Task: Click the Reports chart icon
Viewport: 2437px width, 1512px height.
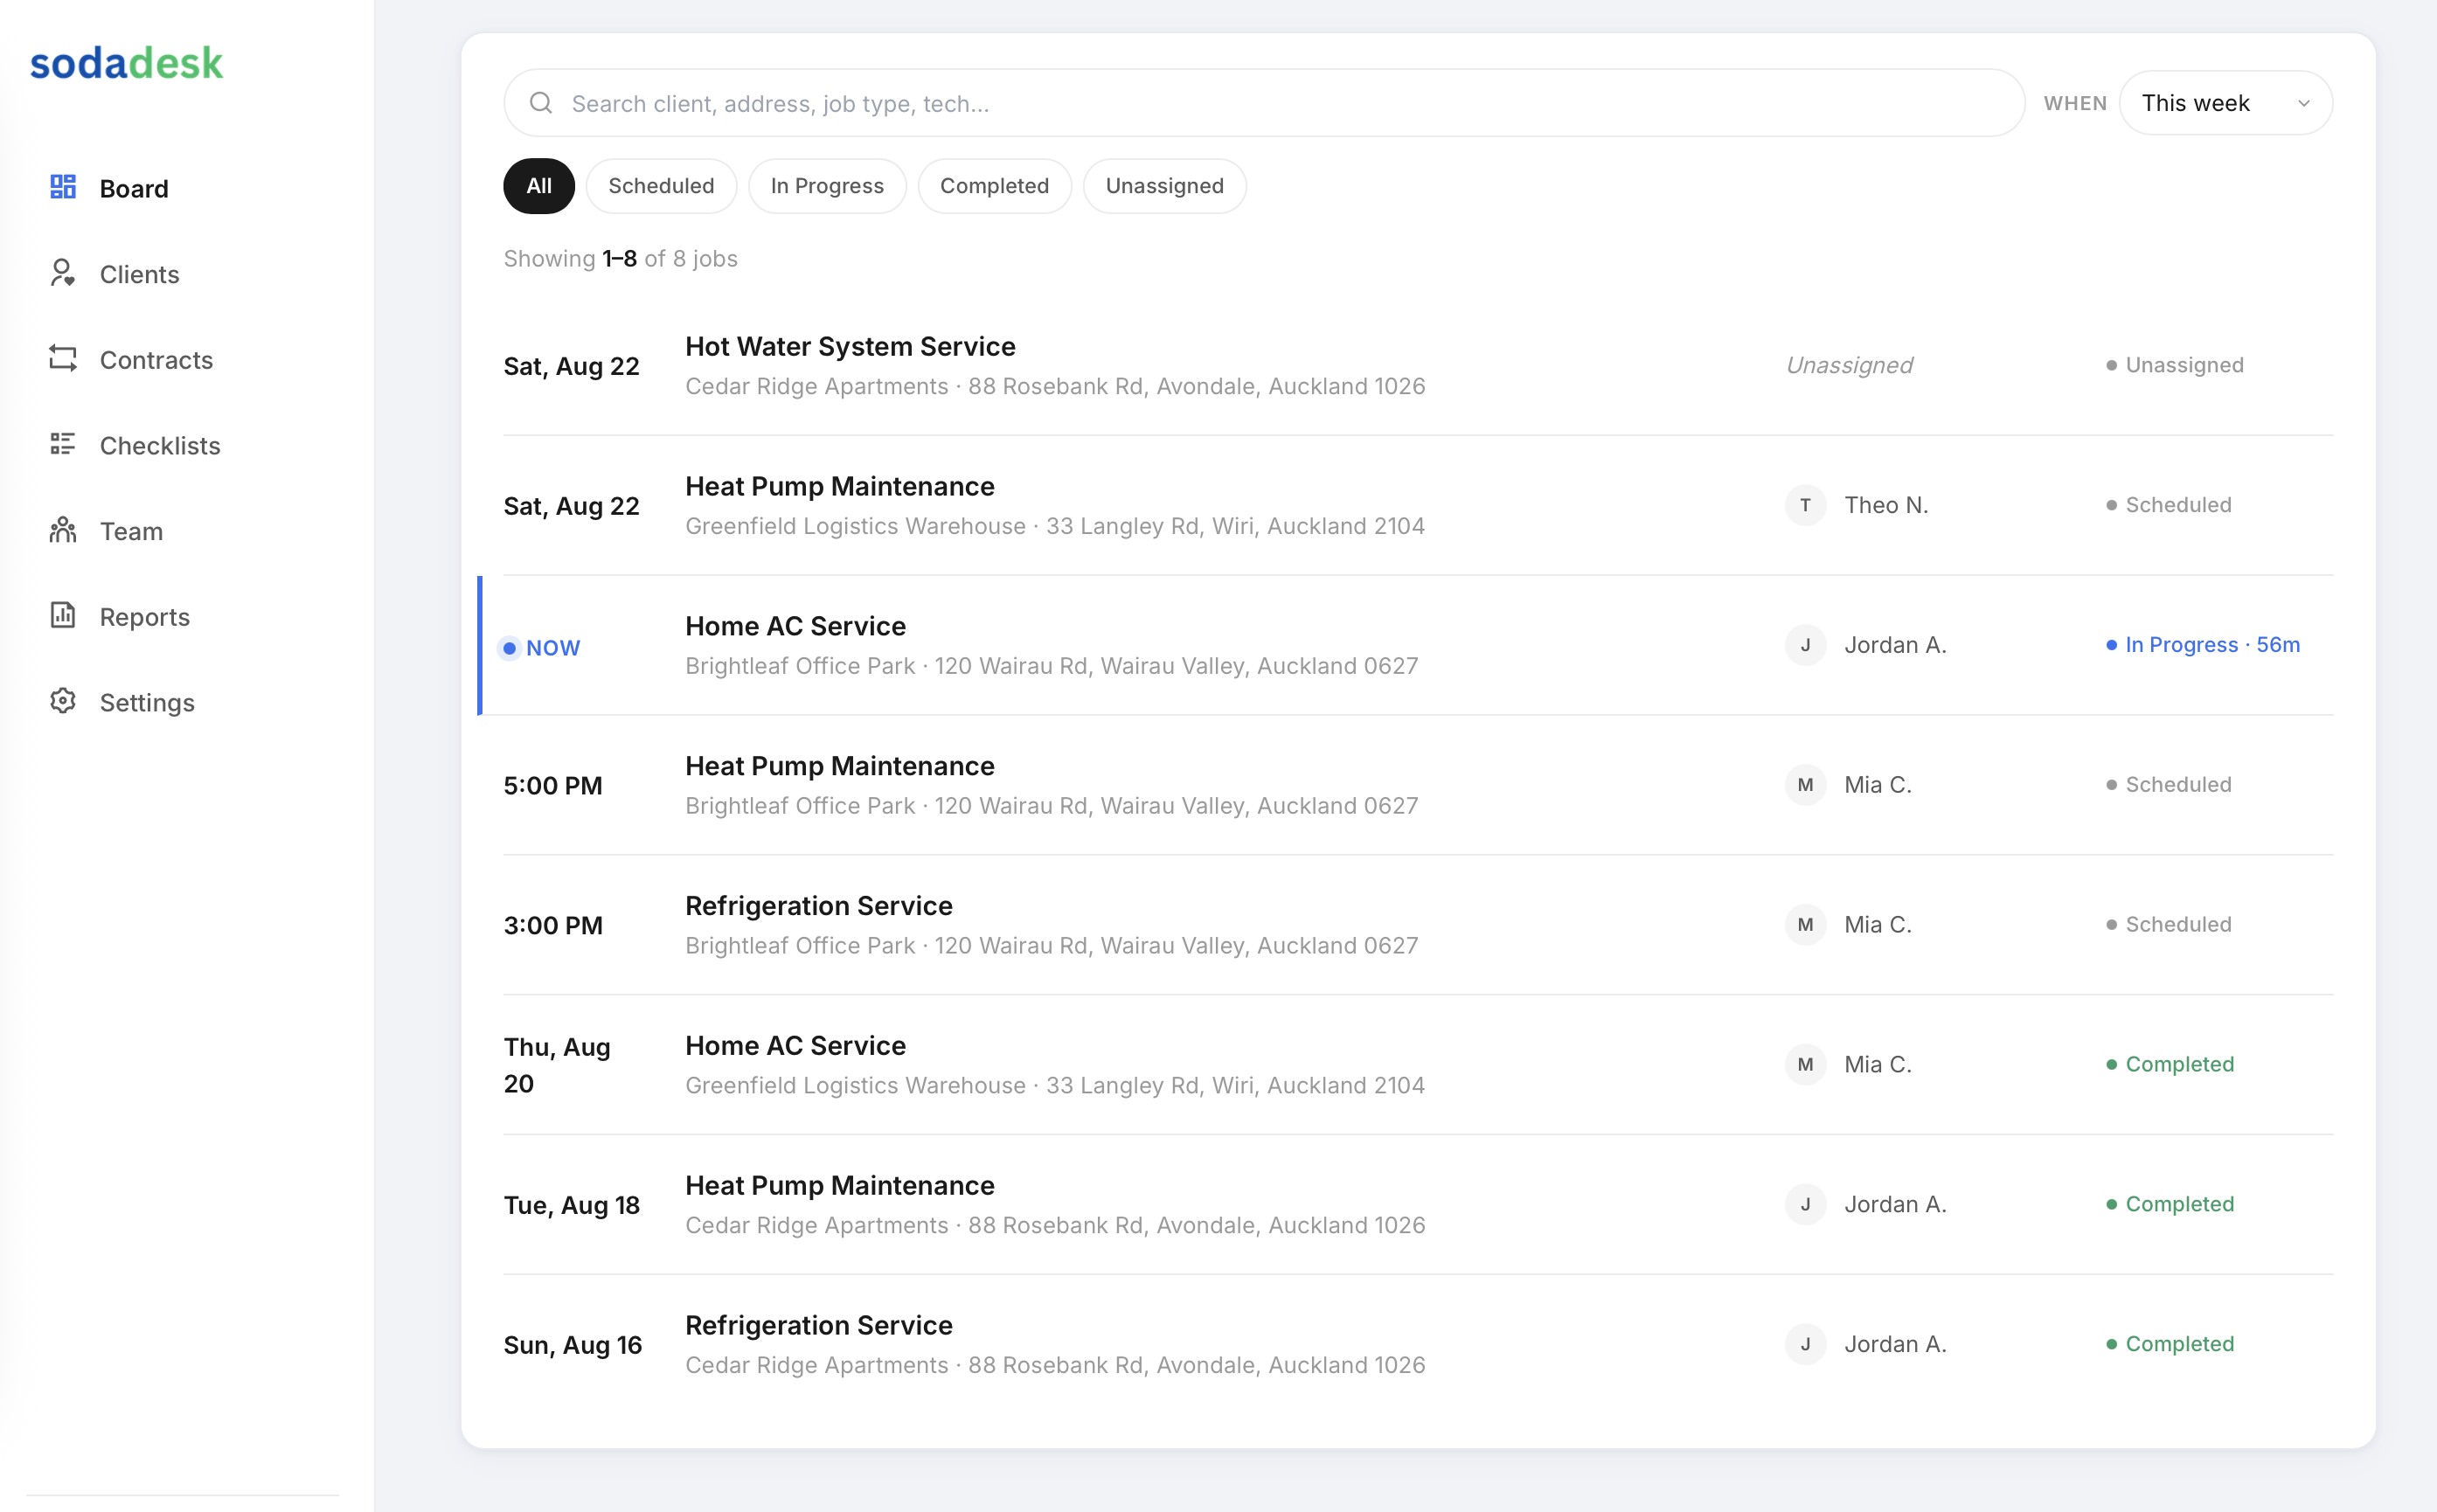Action: [63, 616]
